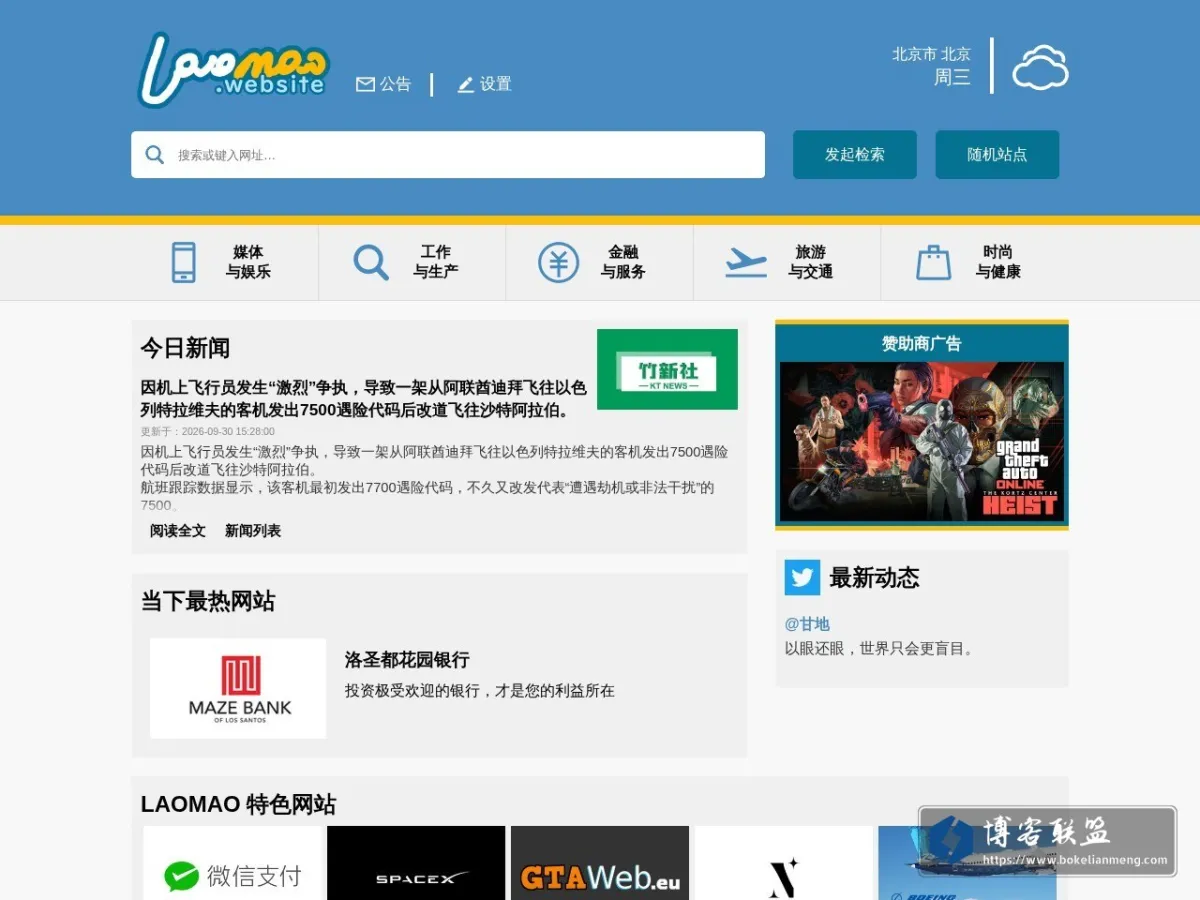Select the smartphone 媒体与娱乐 icon

point(183,262)
